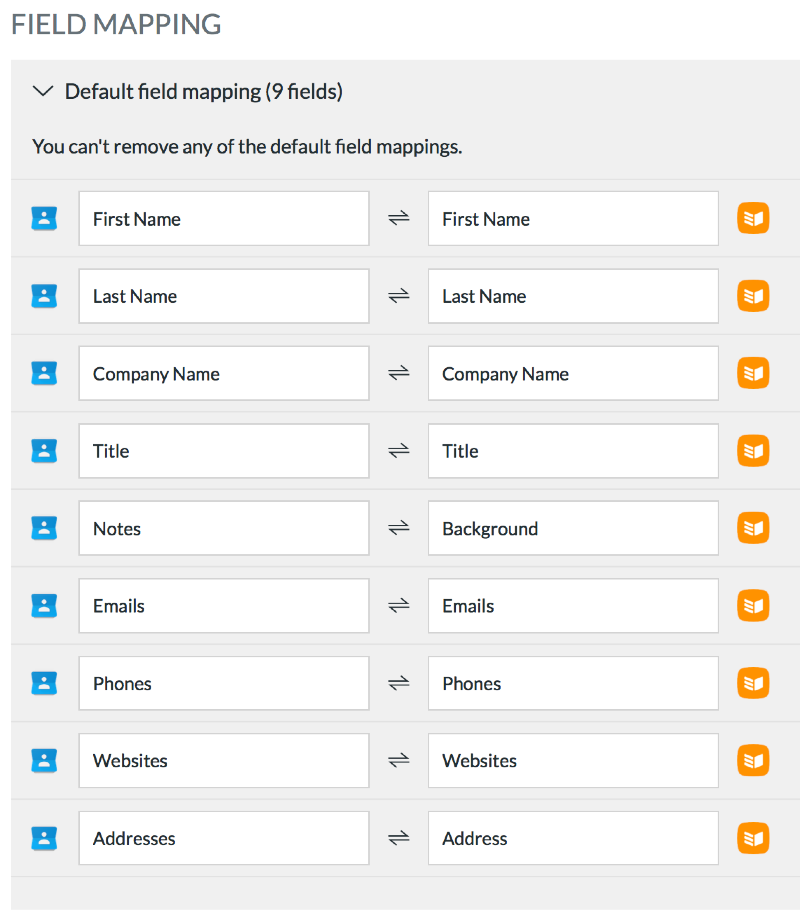Select the left First Name field
This screenshot has height=917, width=800.
click(224, 218)
